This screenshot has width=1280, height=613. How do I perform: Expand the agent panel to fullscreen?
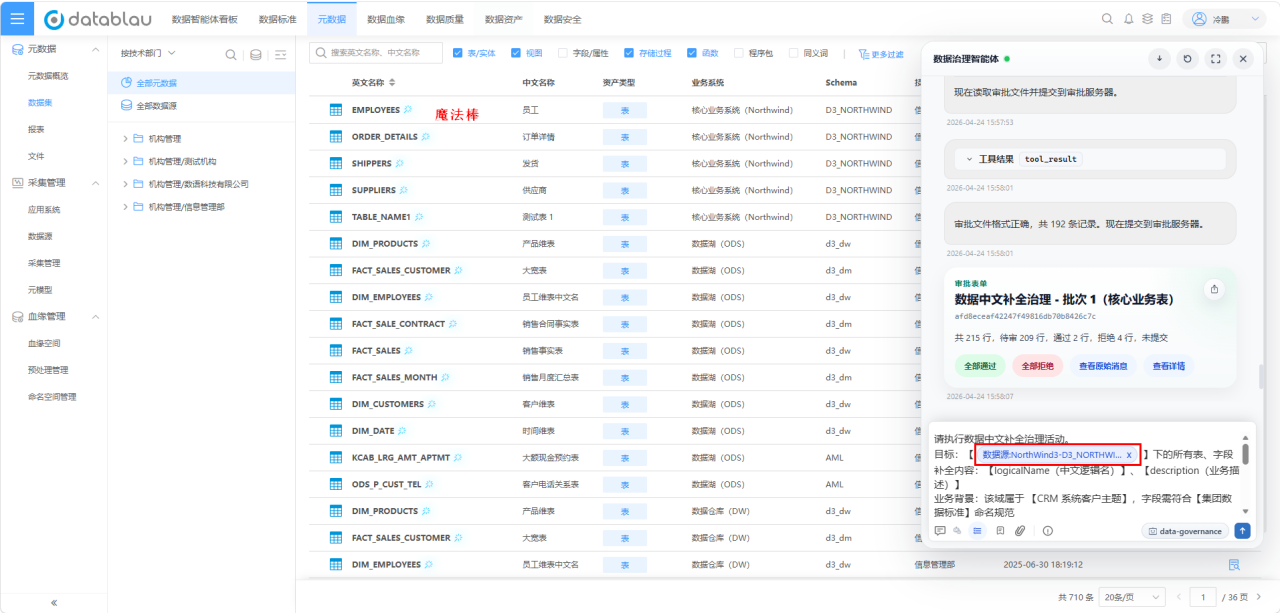pos(1215,59)
